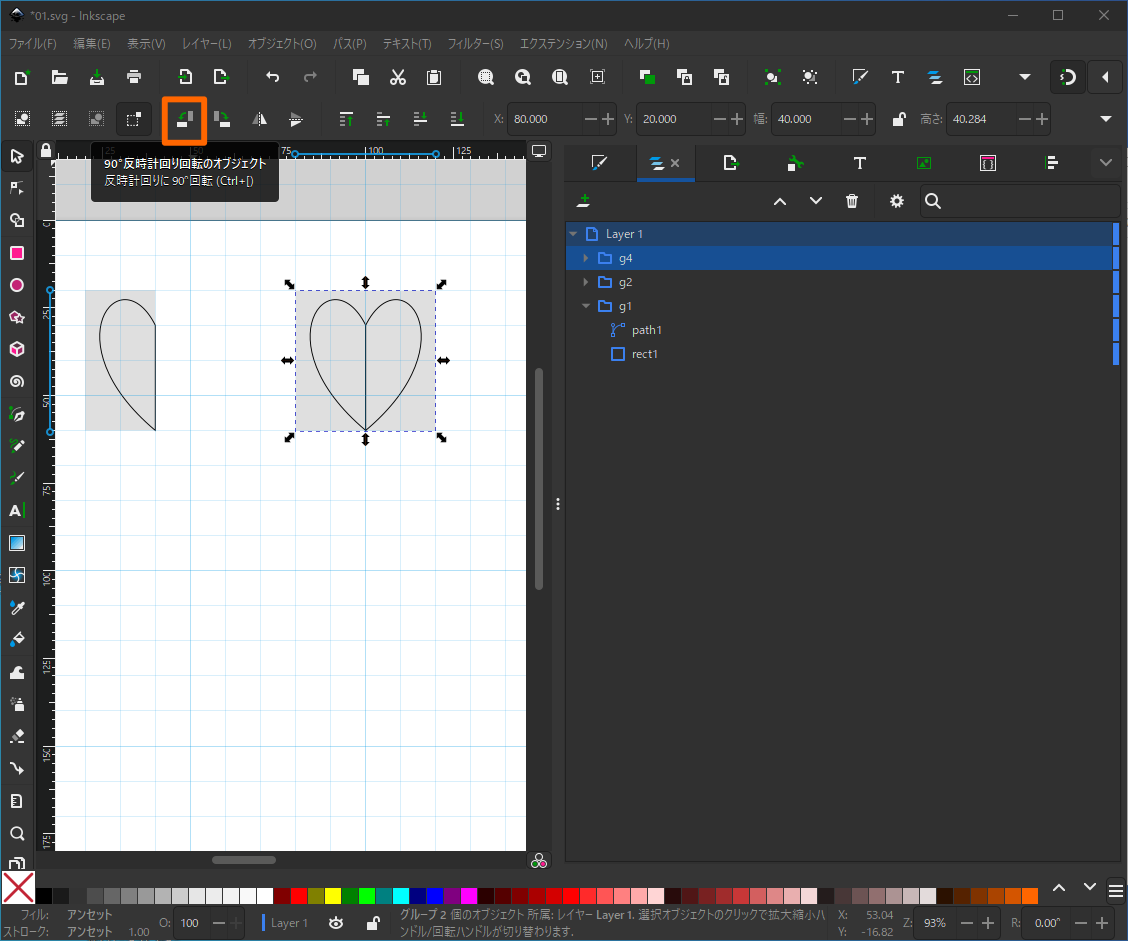
Task: Flip selection vertically
Action: point(296,119)
